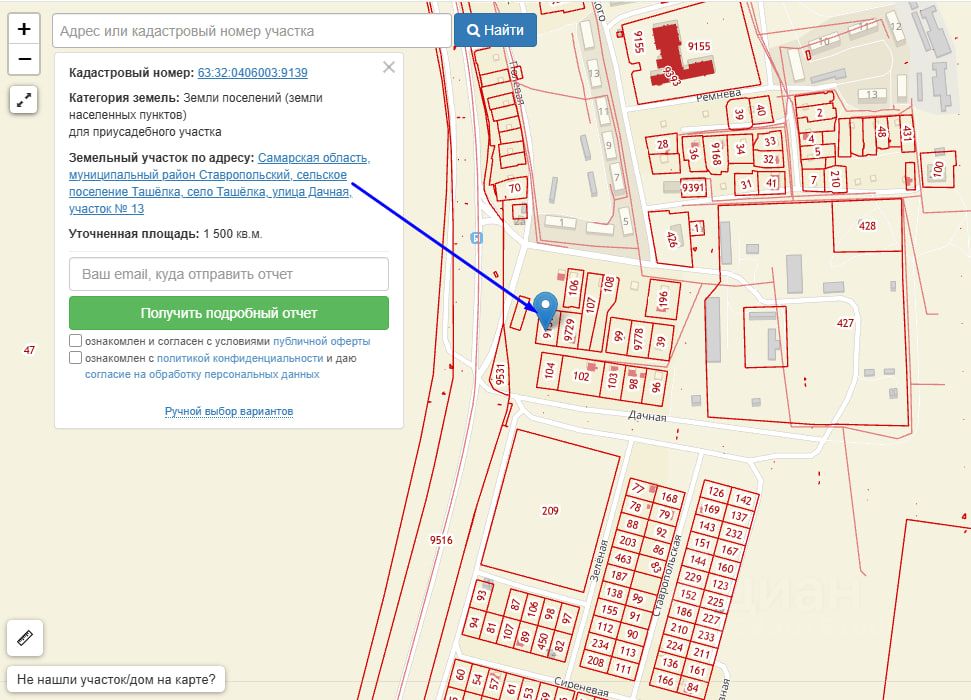Expand Ручной выбор вариантов options
The height and width of the screenshot is (700, 971).
pos(229,411)
